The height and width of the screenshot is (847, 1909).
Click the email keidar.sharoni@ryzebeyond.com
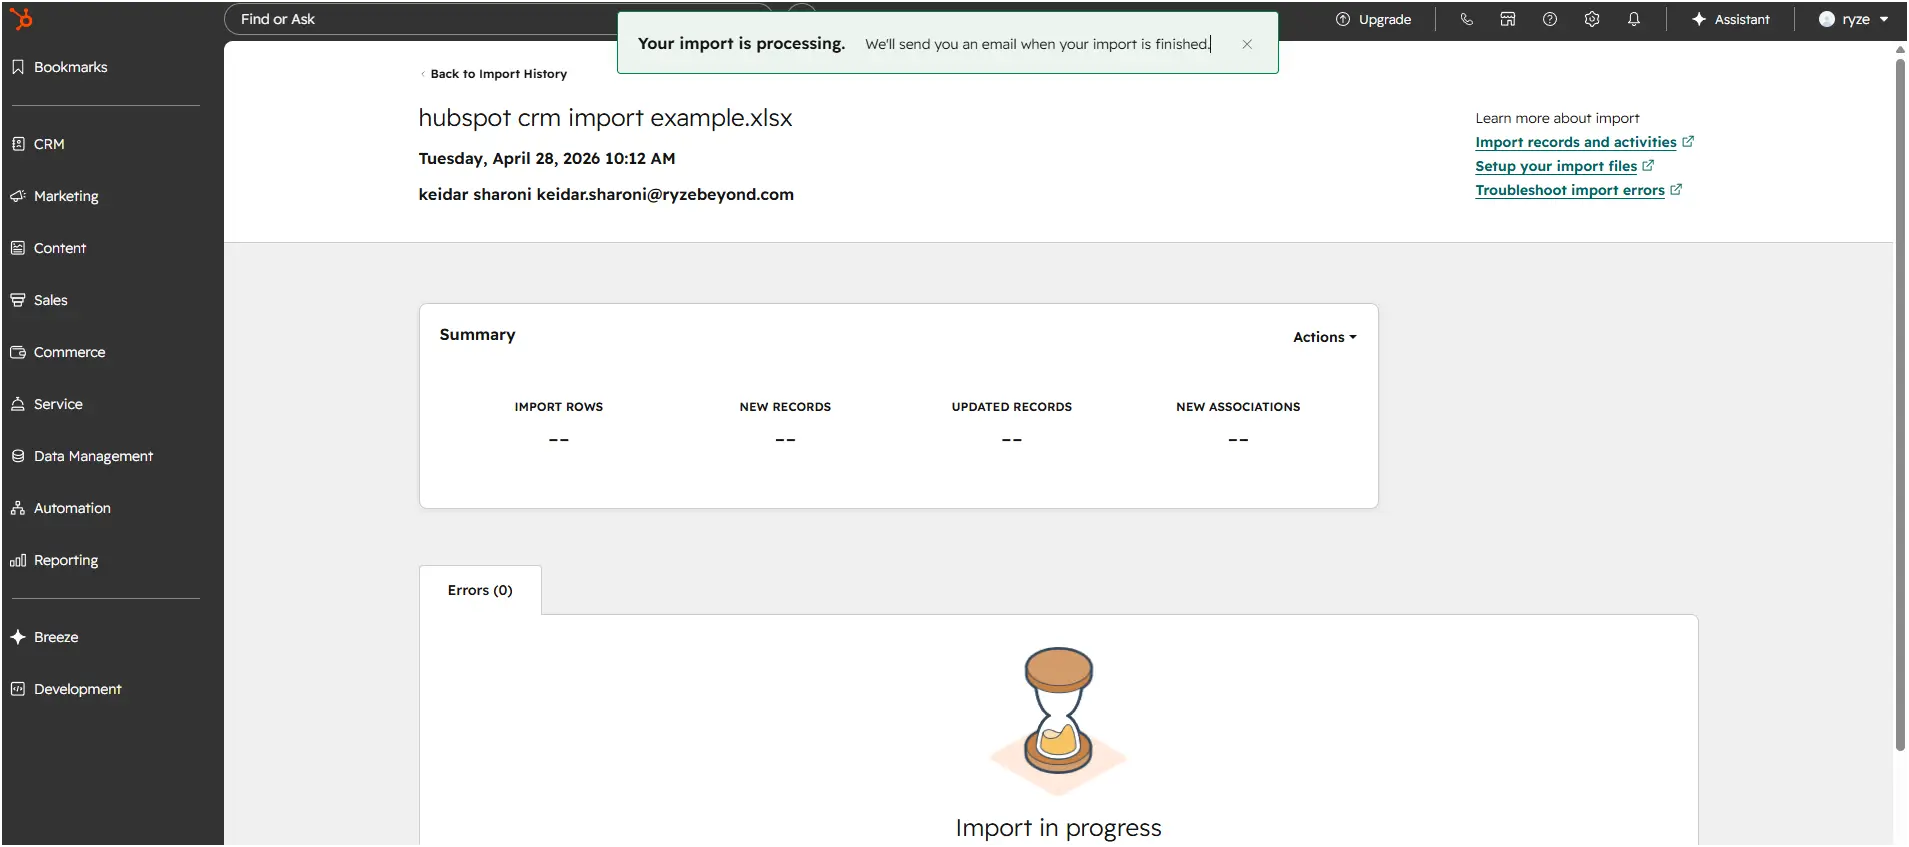pyautogui.click(x=665, y=194)
